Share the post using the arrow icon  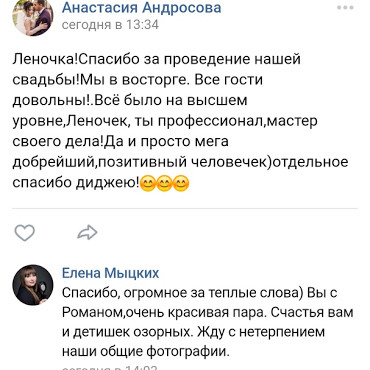(87, 232)
